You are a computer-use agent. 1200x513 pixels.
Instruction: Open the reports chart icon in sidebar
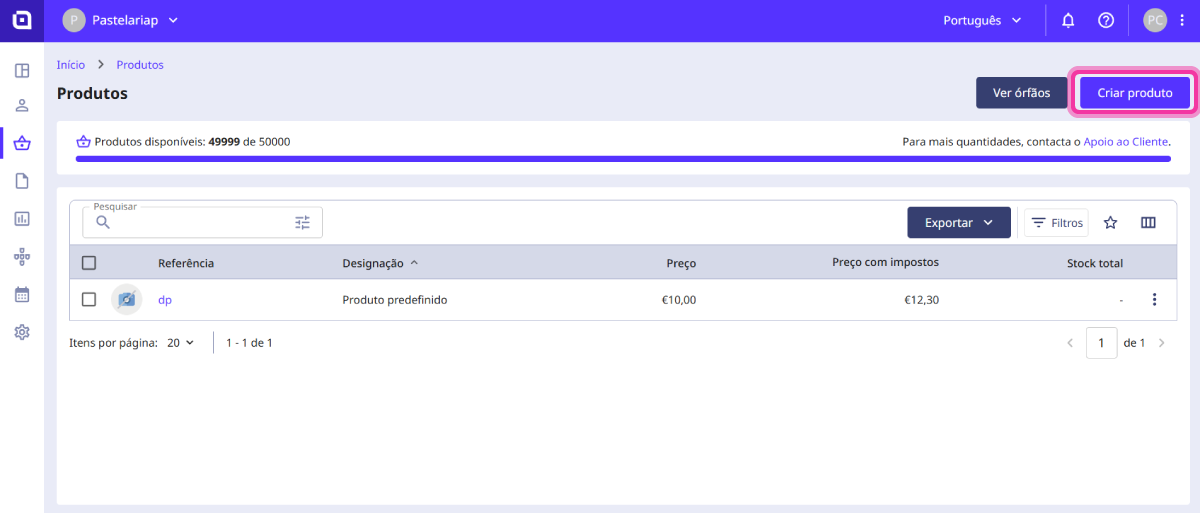(x=22, y=218)
